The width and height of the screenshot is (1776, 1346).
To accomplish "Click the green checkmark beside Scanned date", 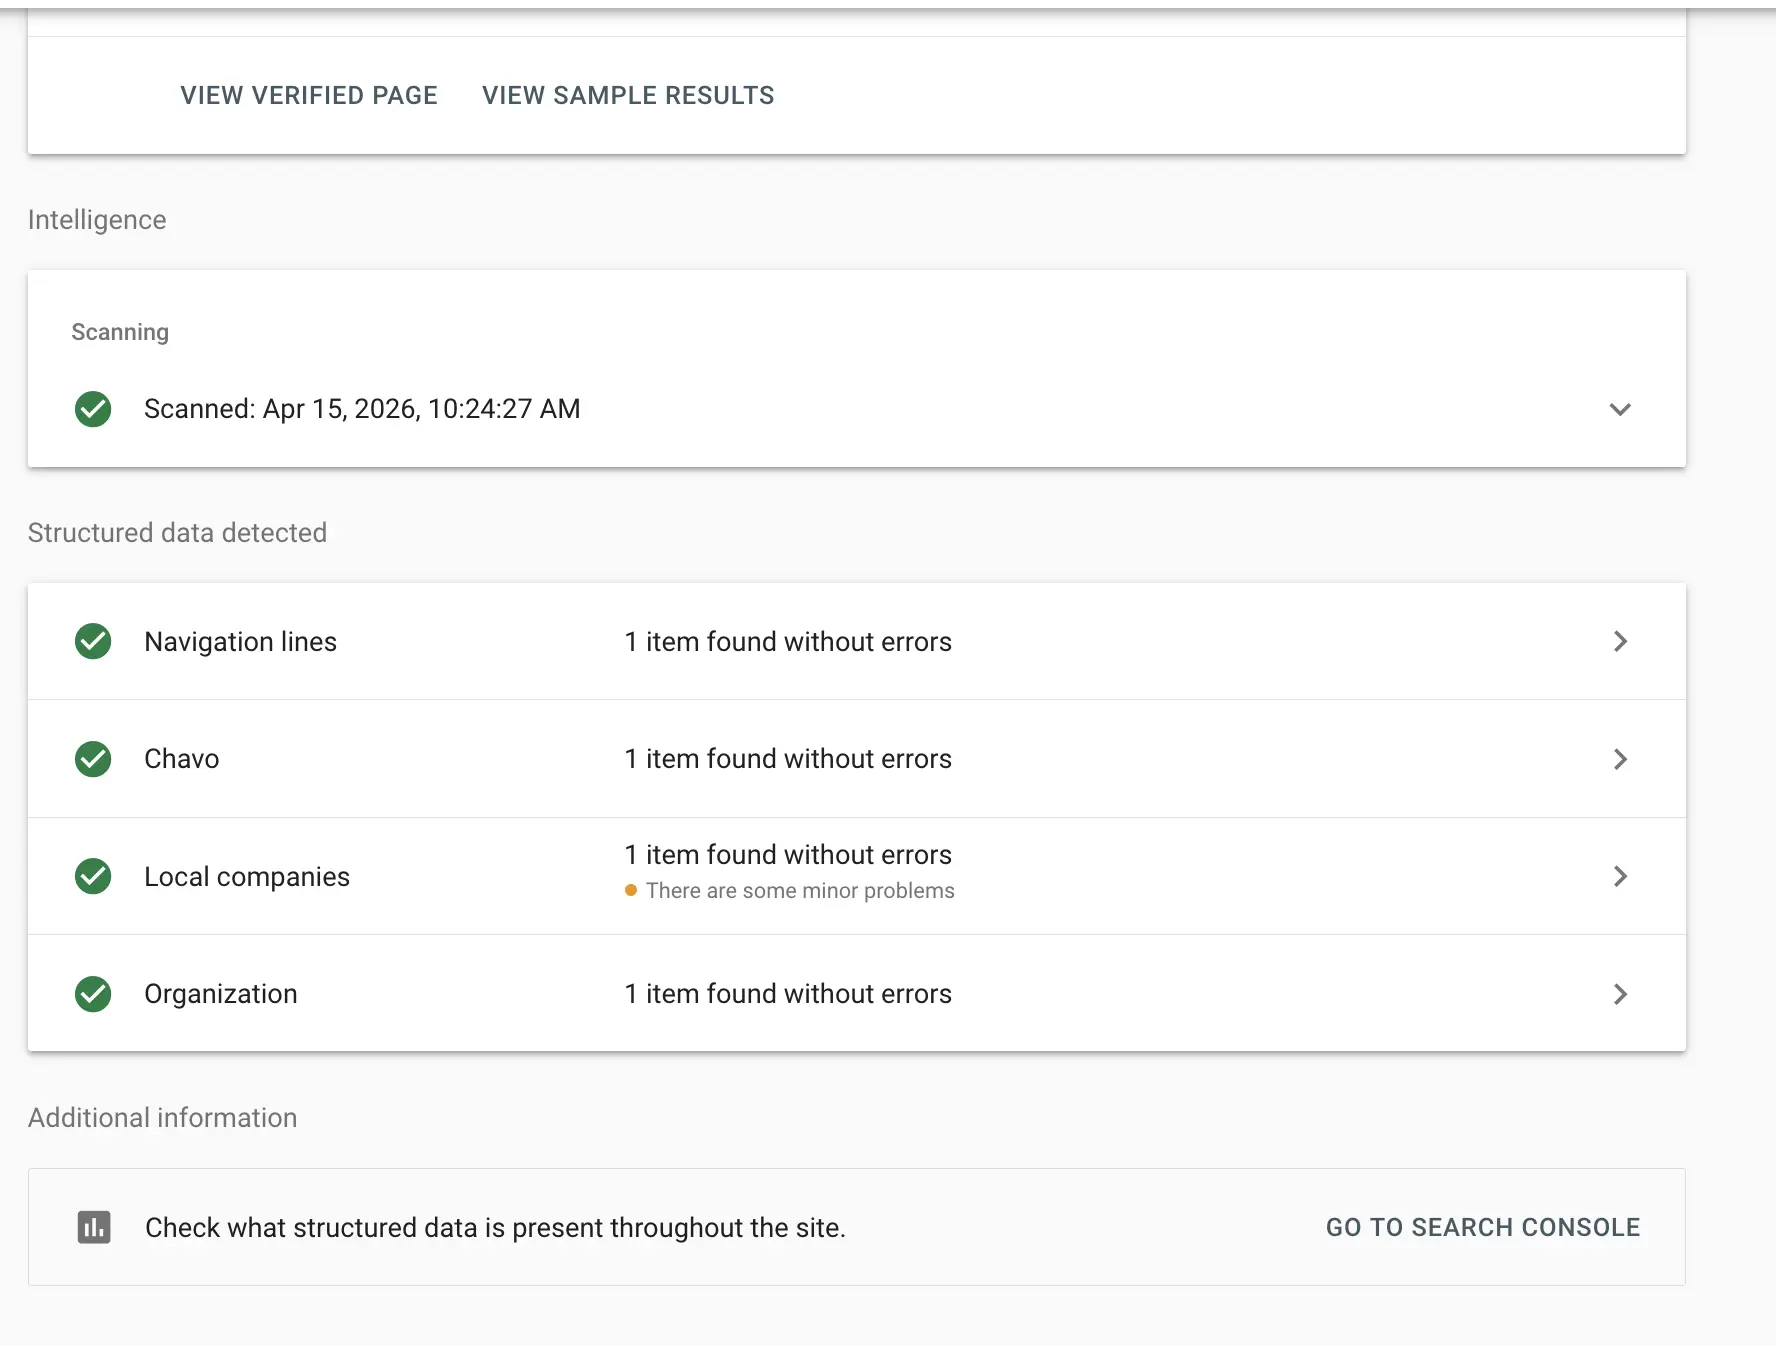I will tap(93, 409).
